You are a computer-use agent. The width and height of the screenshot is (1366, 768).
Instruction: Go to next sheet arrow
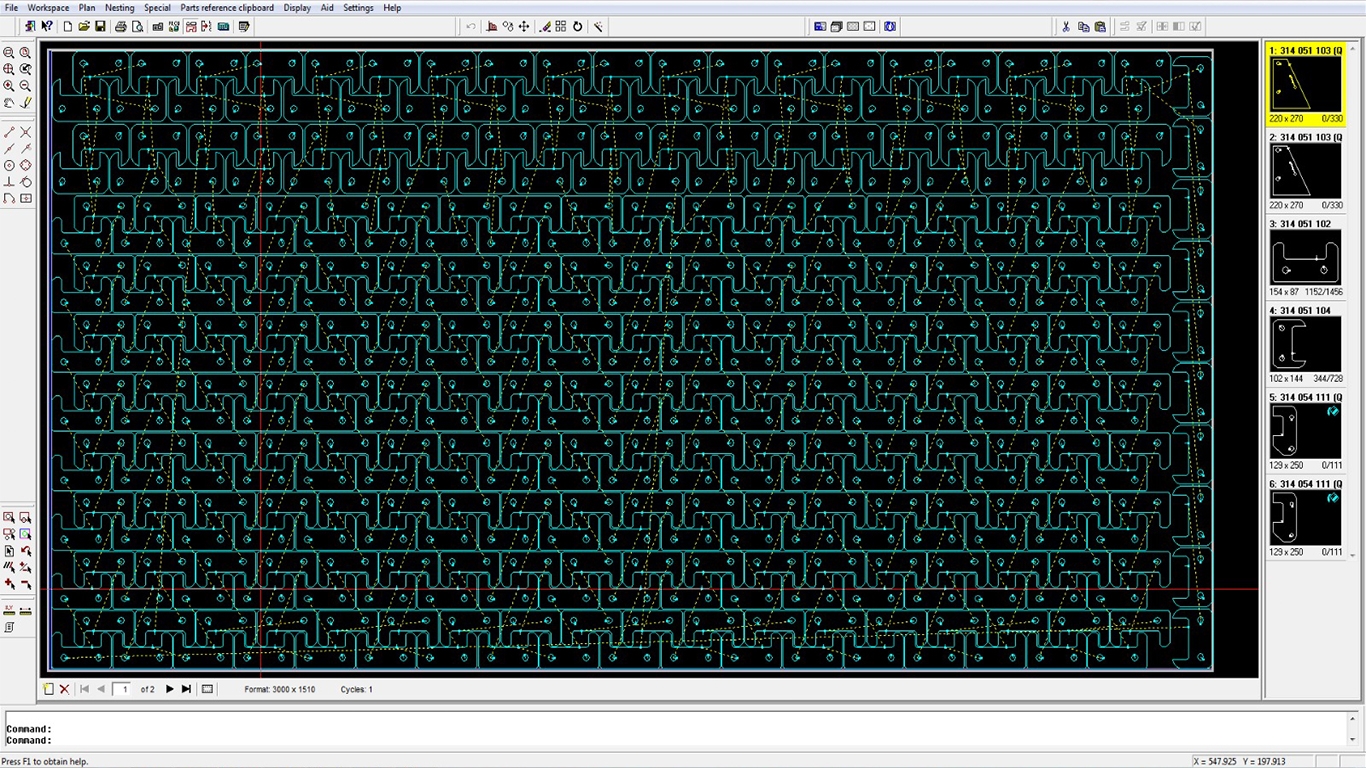click(x=169, y=689)
